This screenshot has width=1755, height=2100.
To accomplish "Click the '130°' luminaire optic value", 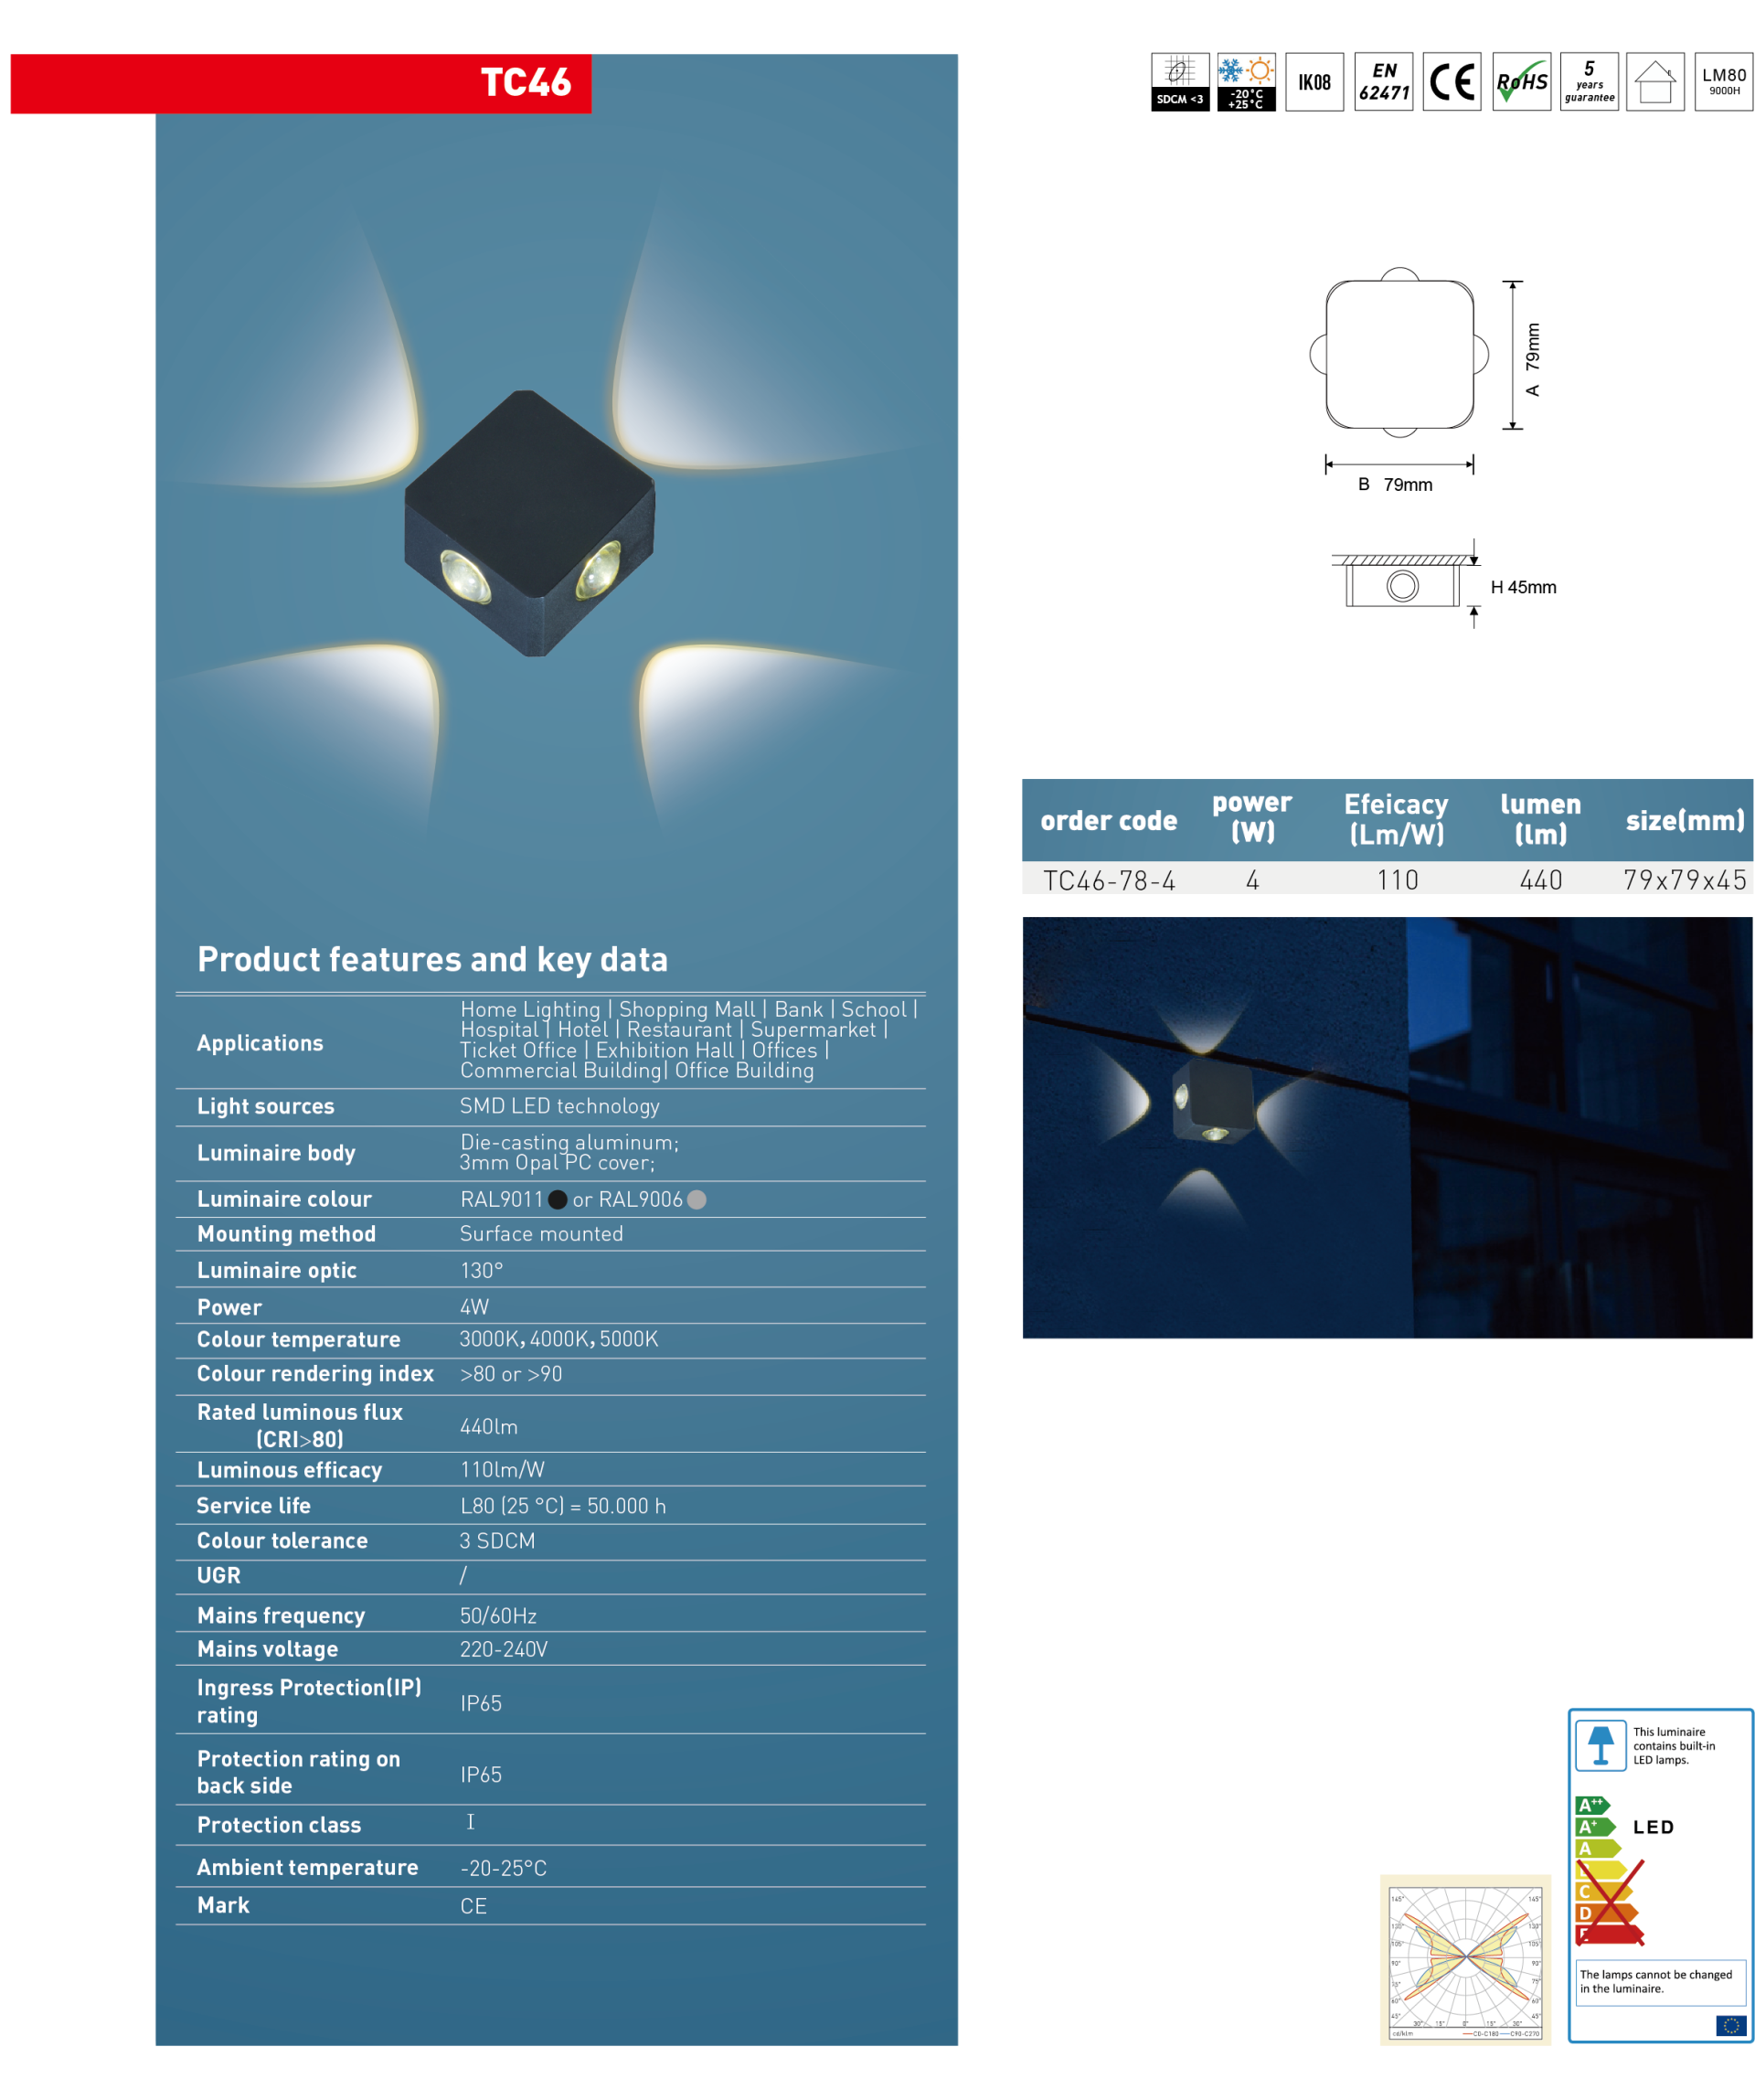I will pyautogui.click(x=481, y=1270).
